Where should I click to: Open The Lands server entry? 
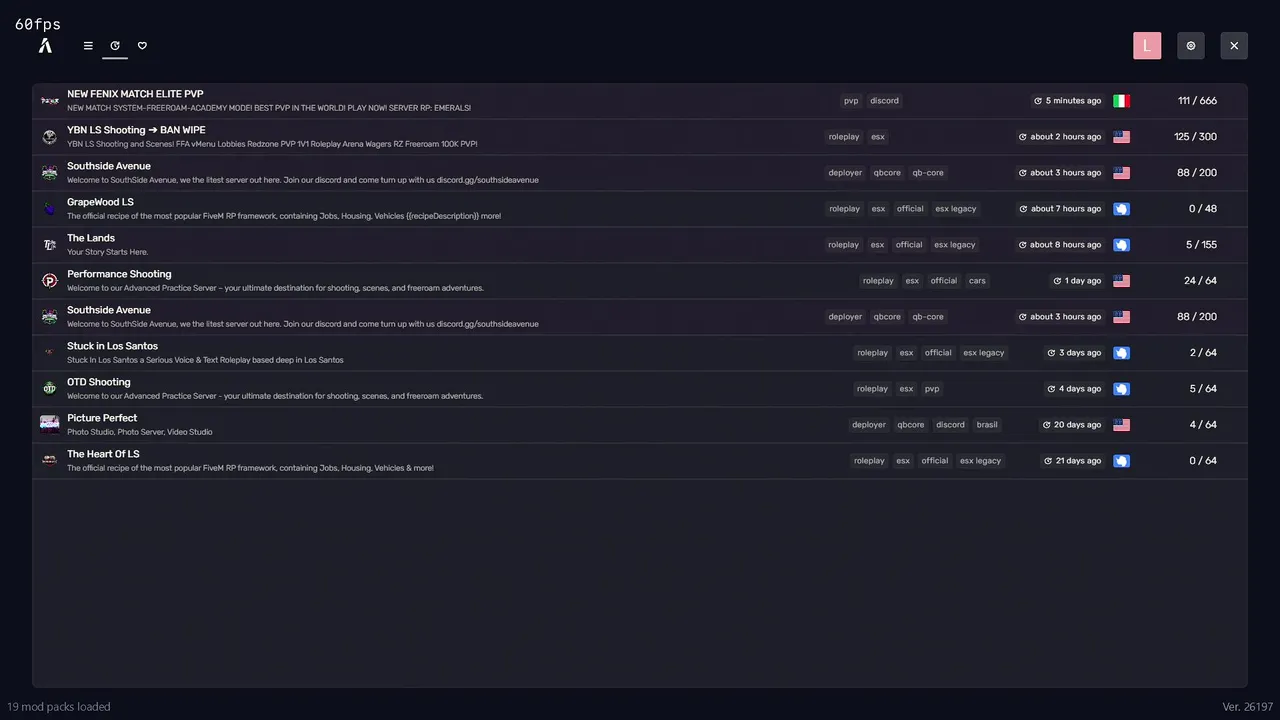91,239
